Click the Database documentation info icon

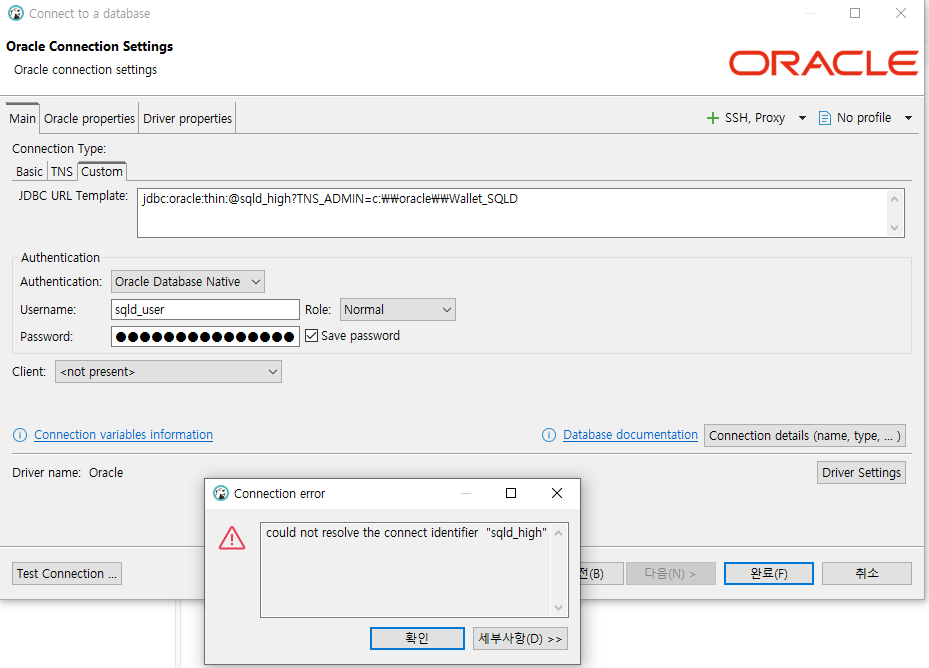pos(549,435)
